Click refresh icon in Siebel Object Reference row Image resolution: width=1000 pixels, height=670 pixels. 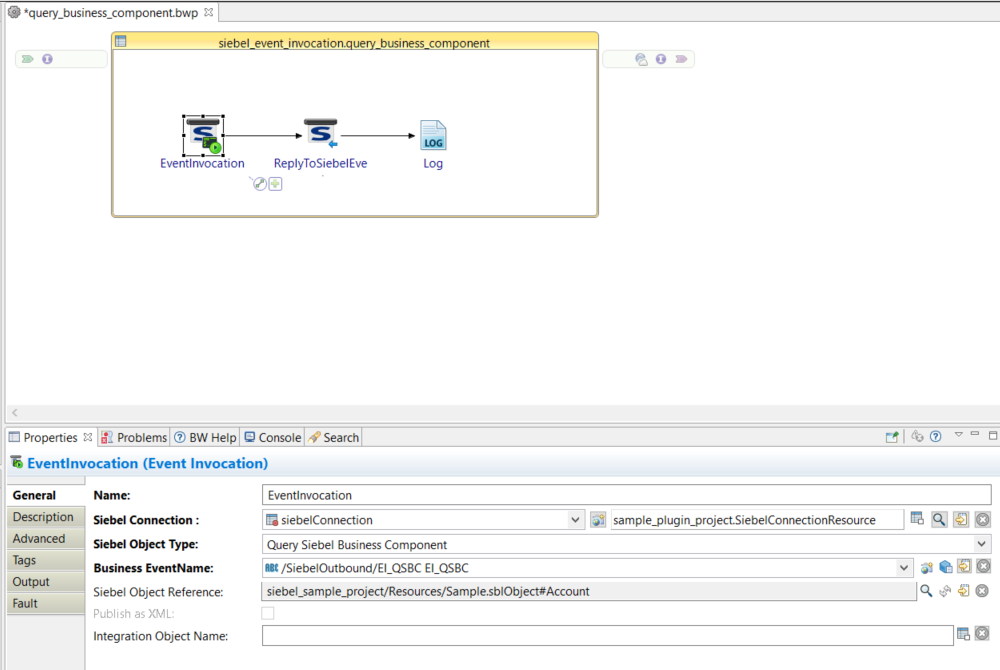945,591
